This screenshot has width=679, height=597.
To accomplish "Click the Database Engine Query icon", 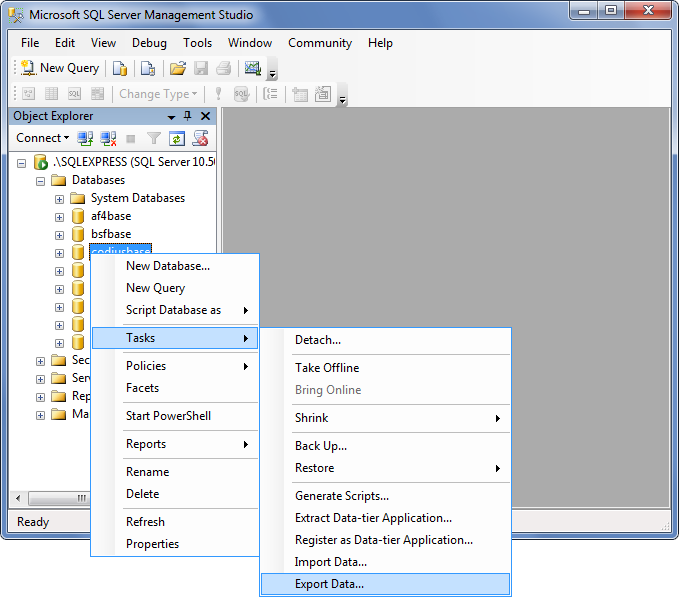I will pyautogui.click(x=120, y=68).
